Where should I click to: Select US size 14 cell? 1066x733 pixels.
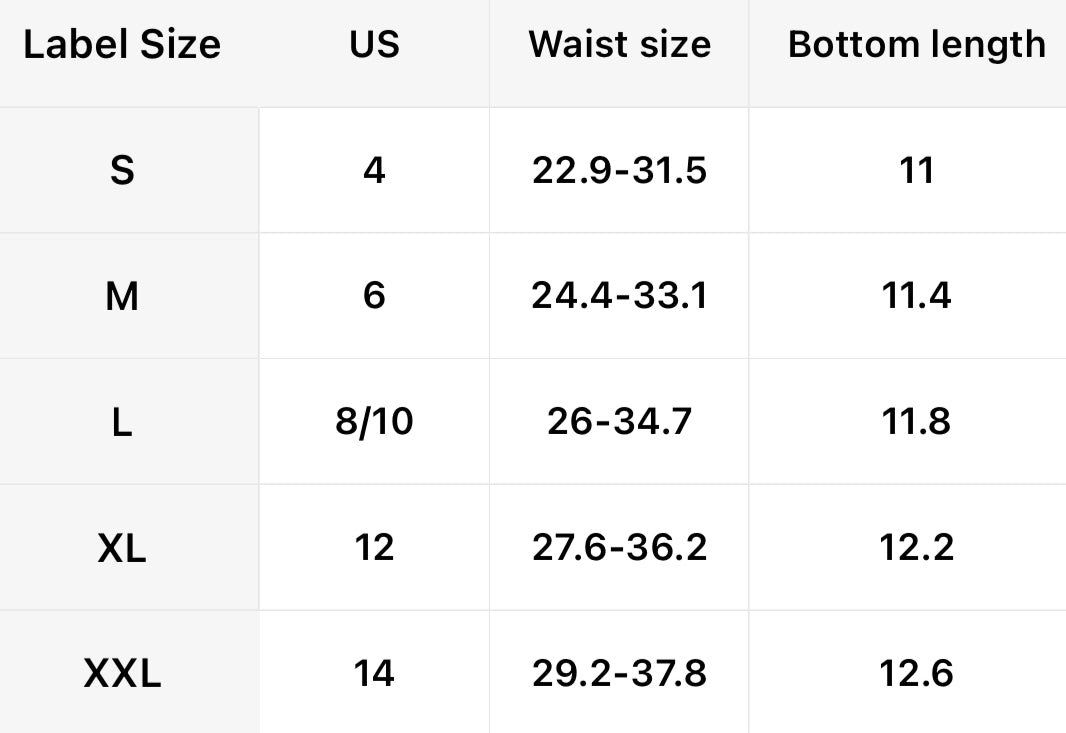[374, 674]
